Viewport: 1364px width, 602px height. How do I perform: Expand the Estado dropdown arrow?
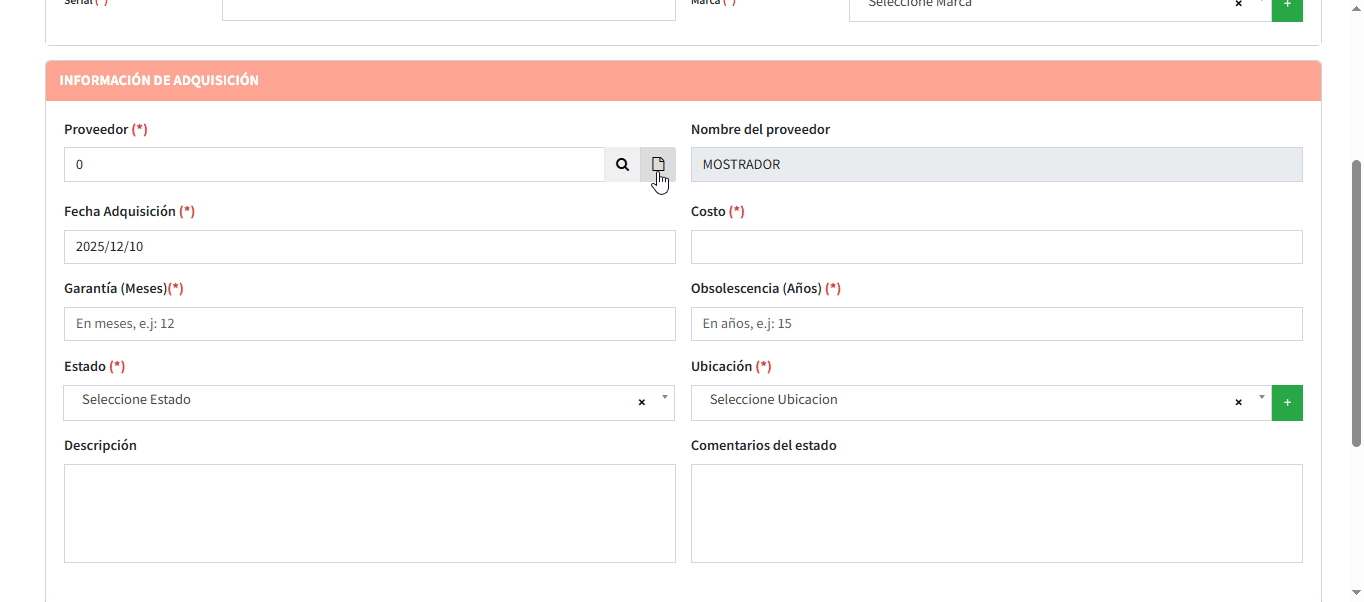(664, 398)
